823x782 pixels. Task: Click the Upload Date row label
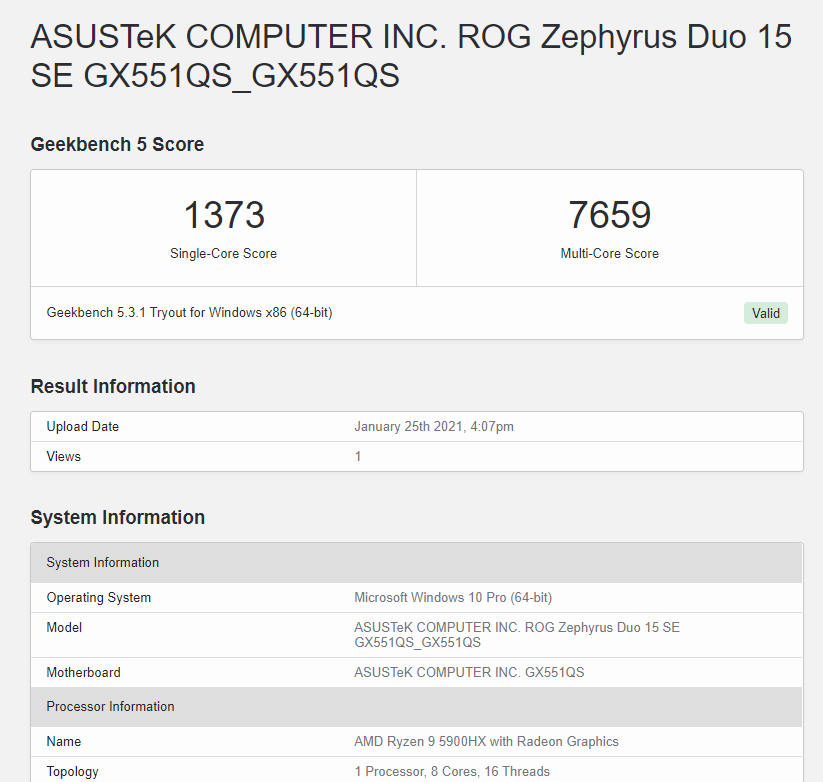click(x=83, y=427)
